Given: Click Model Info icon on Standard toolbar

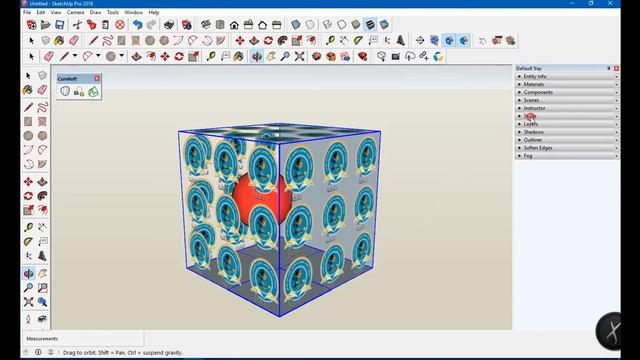Looking at the screenshot, I should pyautogui.click(x=187, y=25).
